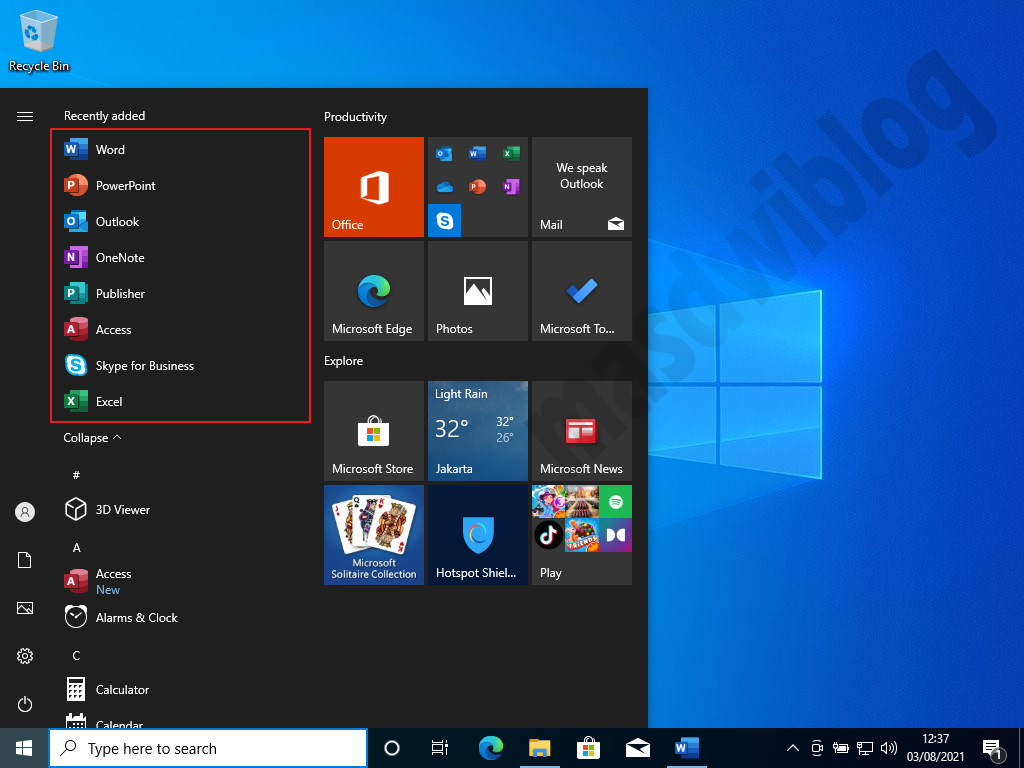The width and height of the screenshot is (1024, 768).
Task: Show hidden system tray icons
Action: [x=793, y=748]
